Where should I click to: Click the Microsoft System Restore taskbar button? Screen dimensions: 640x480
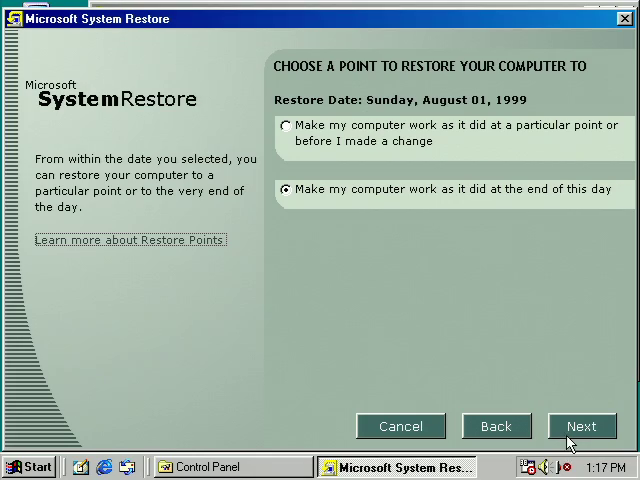pyautogui.click(x=397, y=467)
